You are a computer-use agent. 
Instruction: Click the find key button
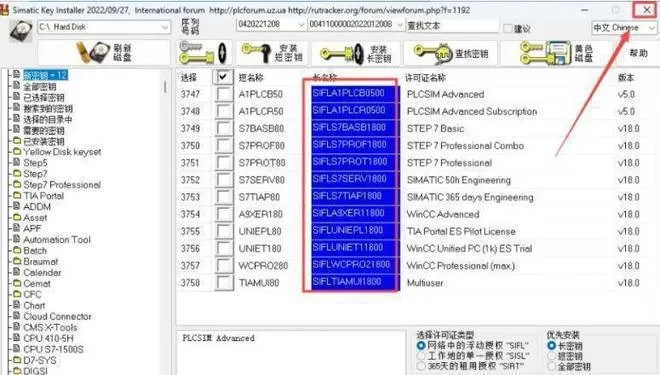pyautogui.click(x=450, y=53)
